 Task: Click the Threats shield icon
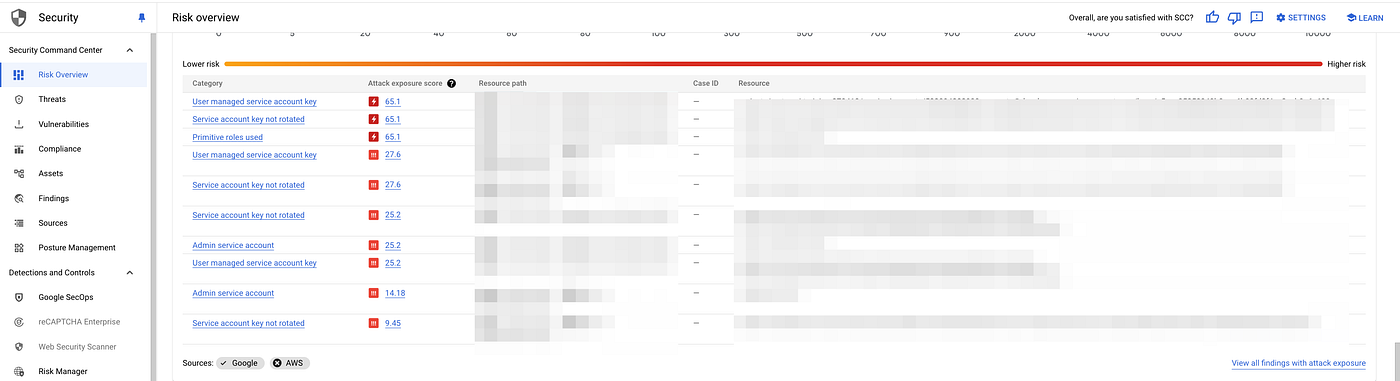click(x=19, y=99)
